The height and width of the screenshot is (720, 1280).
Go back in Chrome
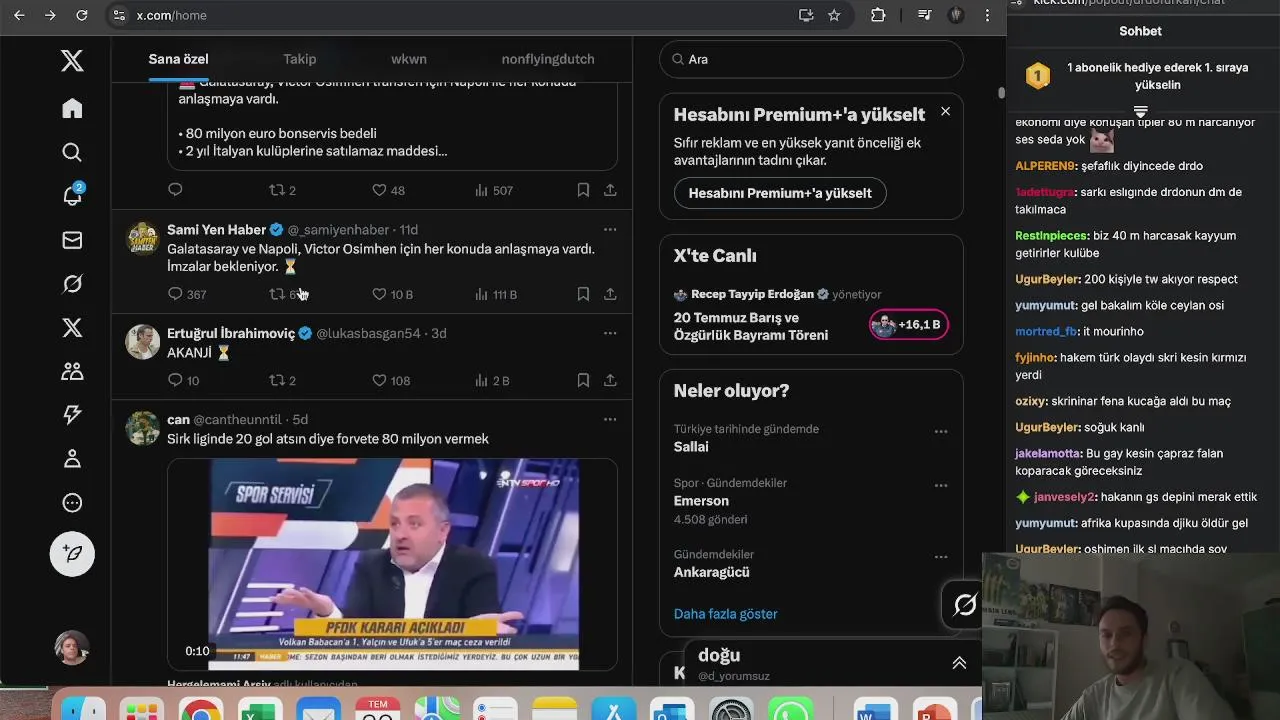tap(19, 15)
